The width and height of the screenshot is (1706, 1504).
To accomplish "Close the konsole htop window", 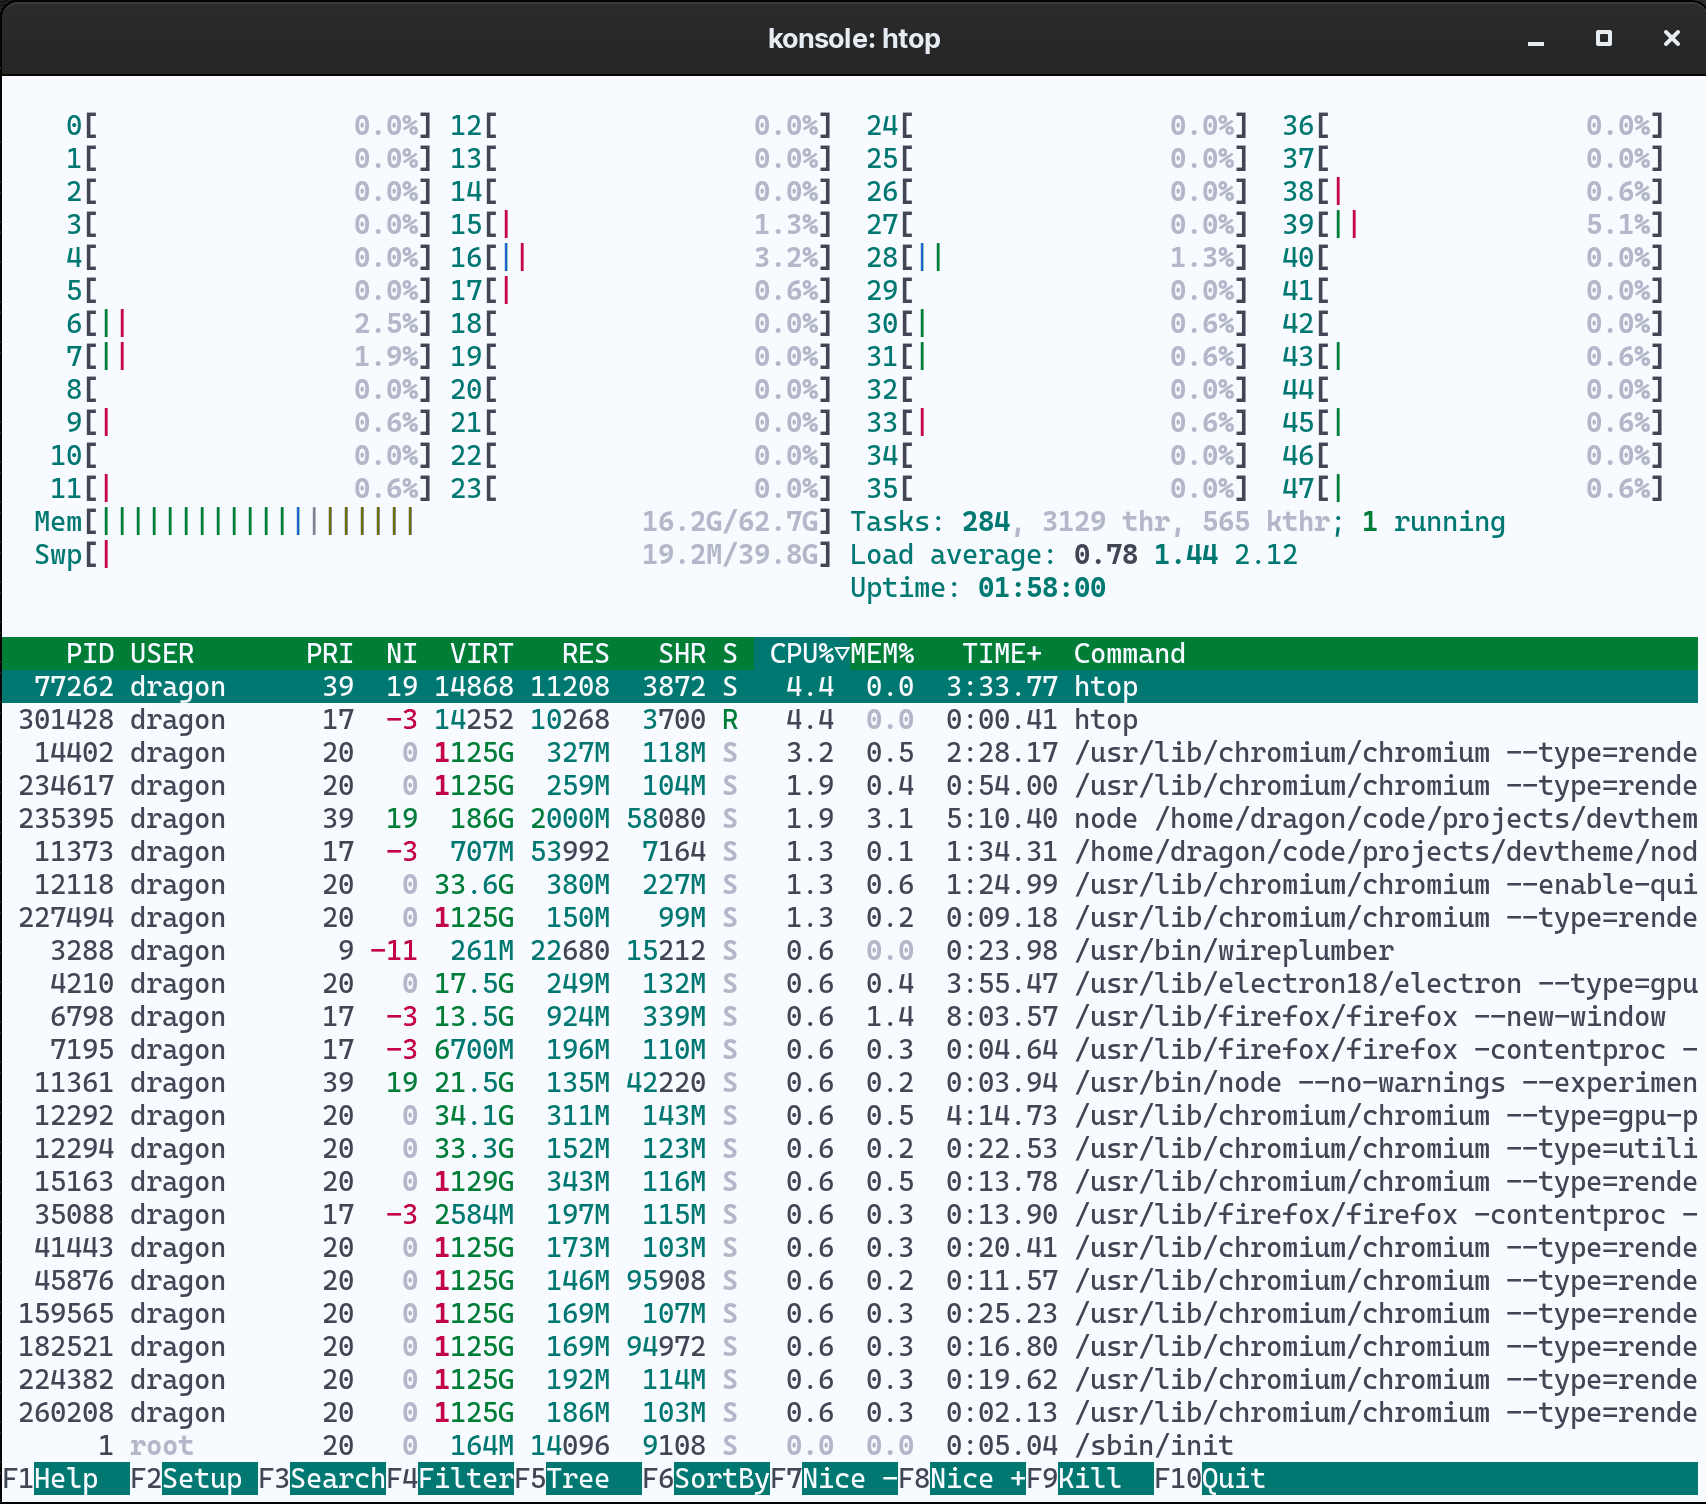I will 1672,39.
